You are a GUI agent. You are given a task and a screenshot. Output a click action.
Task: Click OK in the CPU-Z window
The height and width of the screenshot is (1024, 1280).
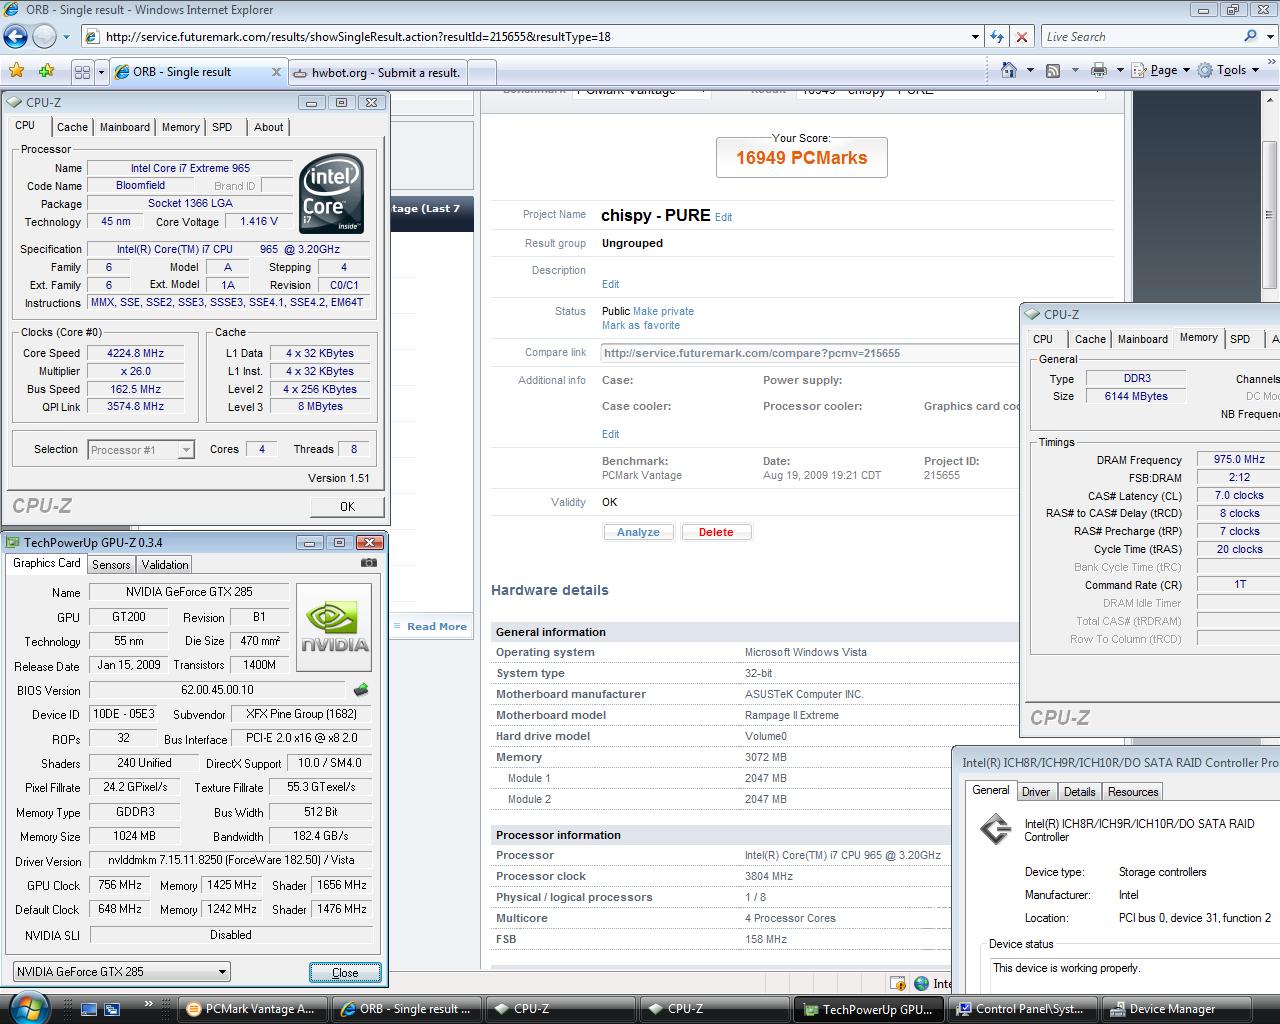pyautogui.click(x=347, y=506)
